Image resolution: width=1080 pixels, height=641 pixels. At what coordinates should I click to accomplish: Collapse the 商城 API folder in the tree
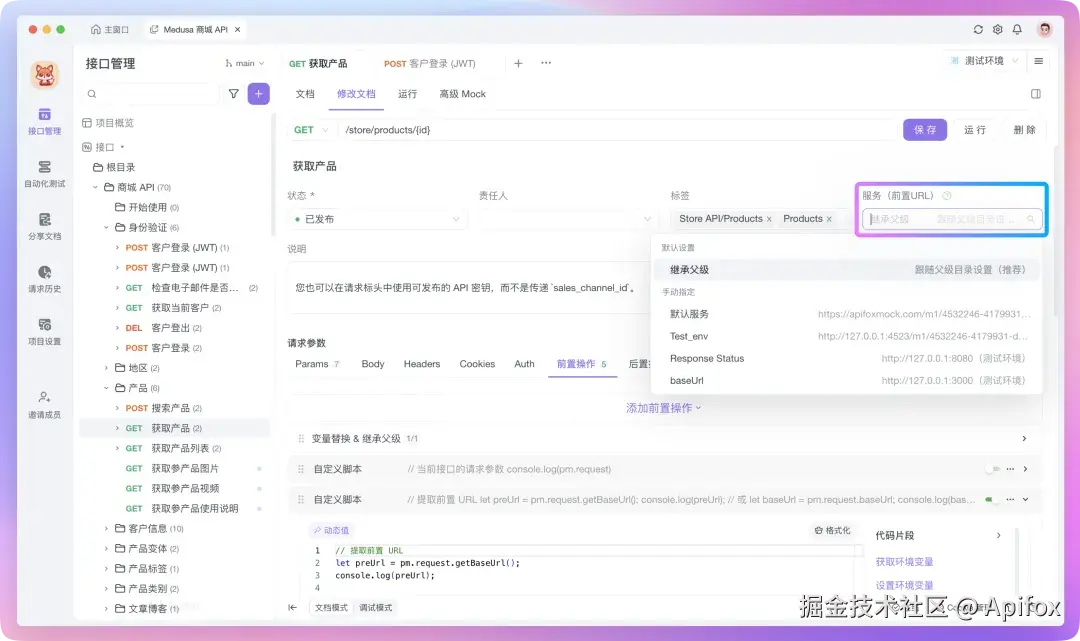click(95, 186)
